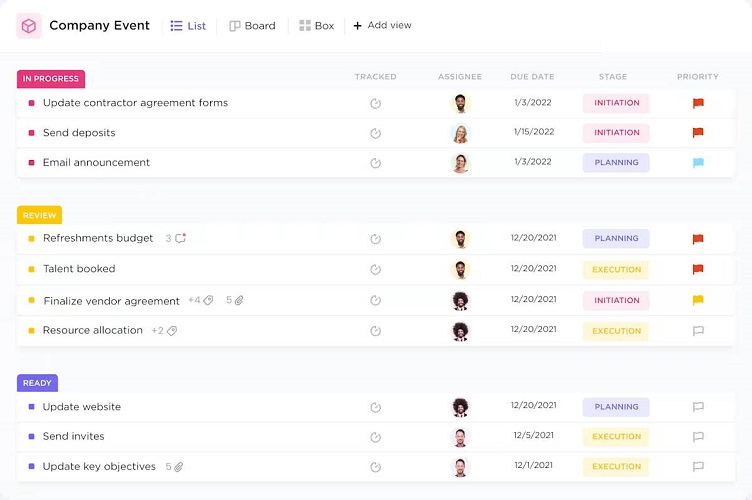Click blue priority flag for Email announcement
The height and width of the screenshot is (500, 752).
[x=698, y=163]
